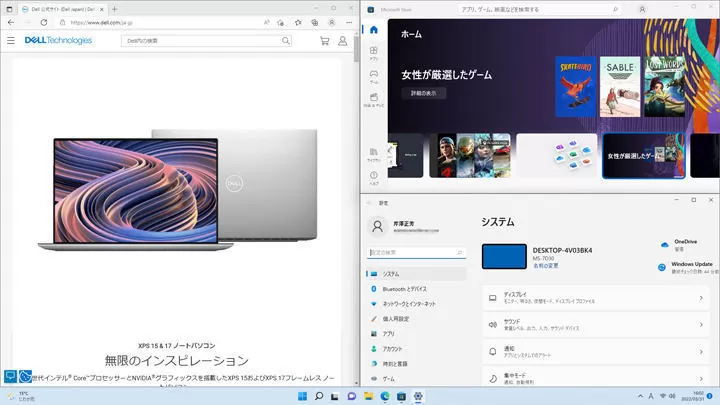Open Microsoft Store Movies & TV section
Image resolution: width=720 pixels, height=405 pixels.
374,100
